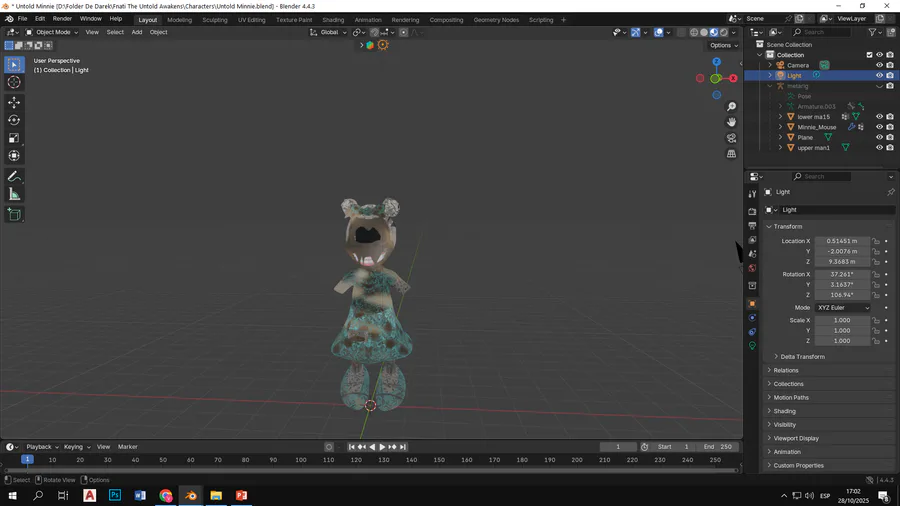Pick the Scale tool
Viewport: 900px width, 506px height.
14,138
